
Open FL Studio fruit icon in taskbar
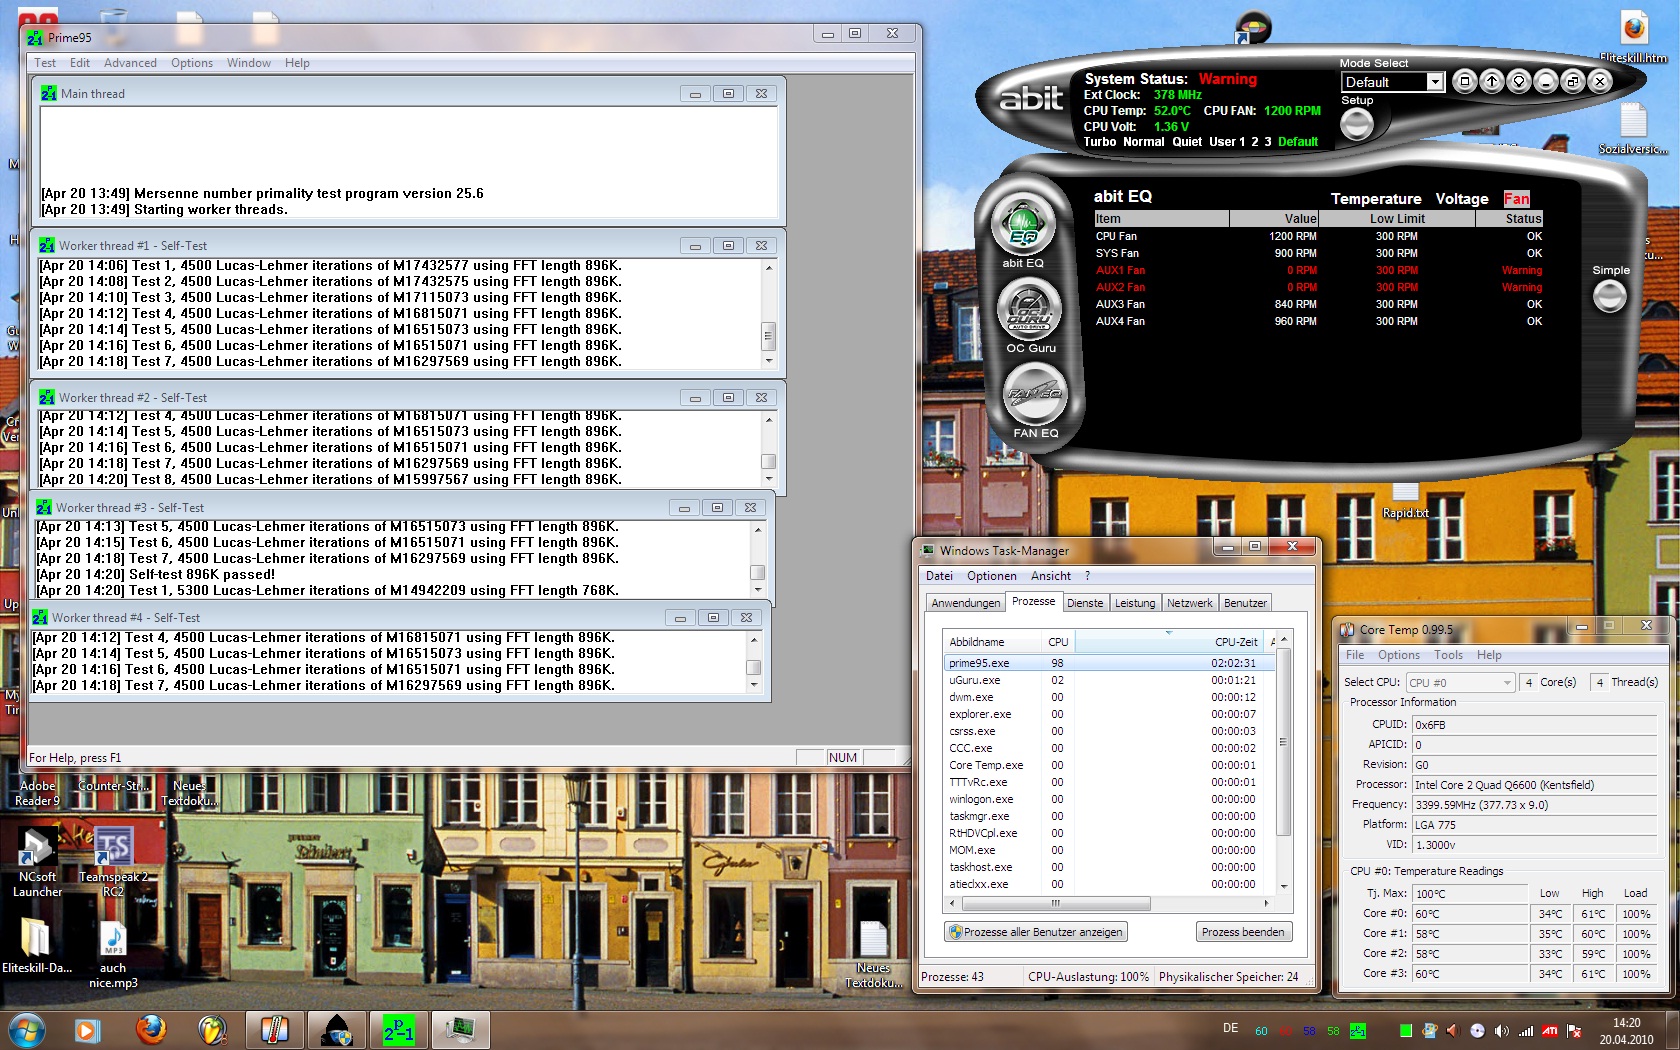[212, 1029]
